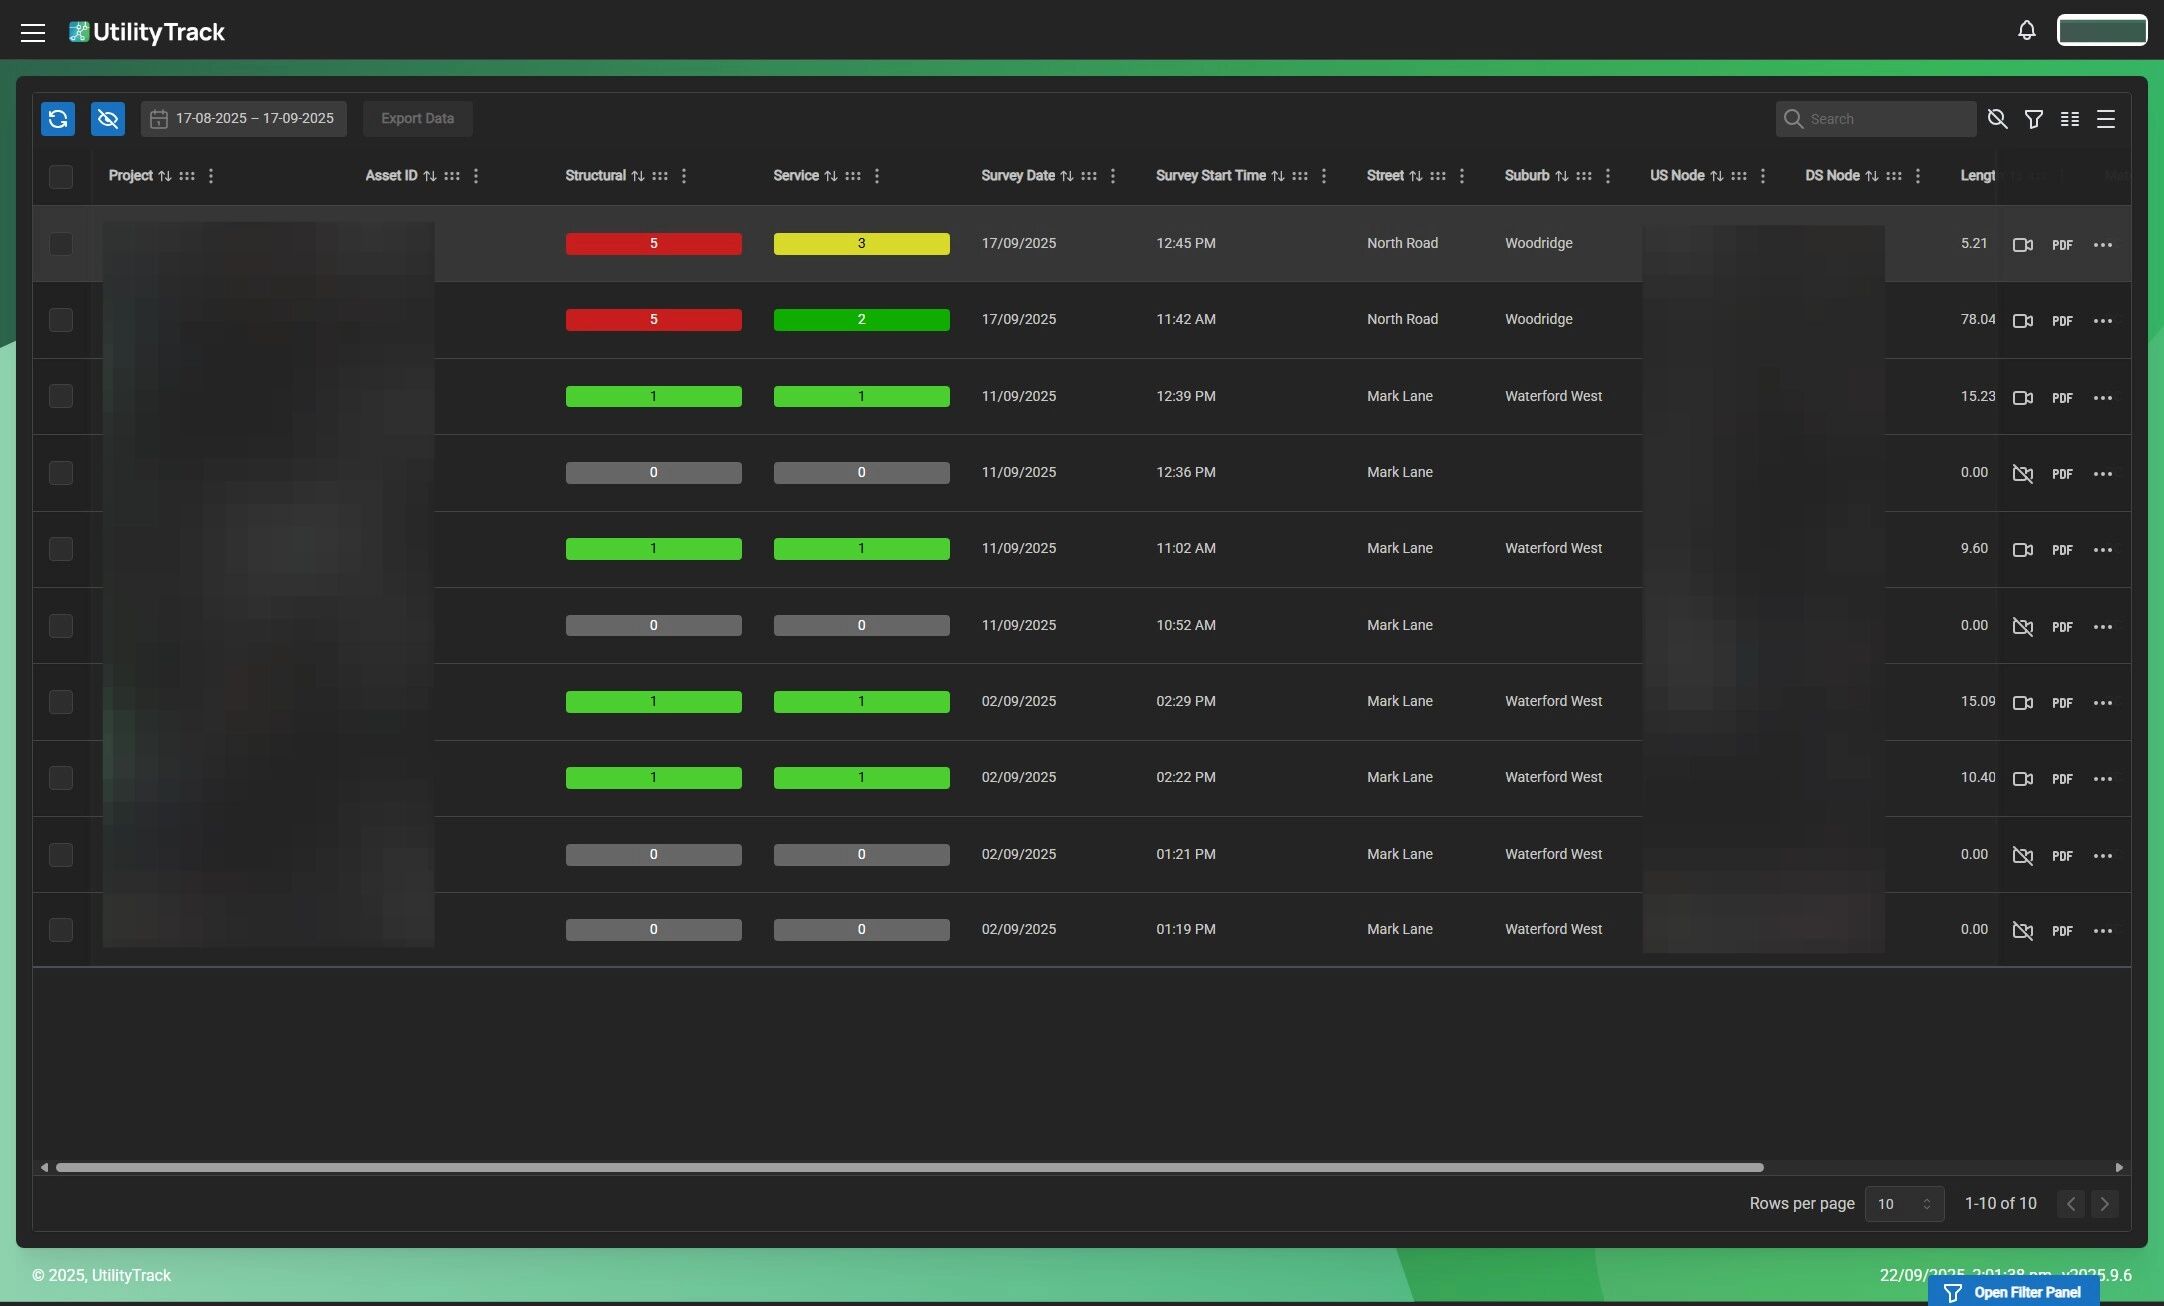This screenshot has height=1306, width=2164.
Task: Open PDF for 11:42 AM North Road survey
Action: tap(2061, 321)
